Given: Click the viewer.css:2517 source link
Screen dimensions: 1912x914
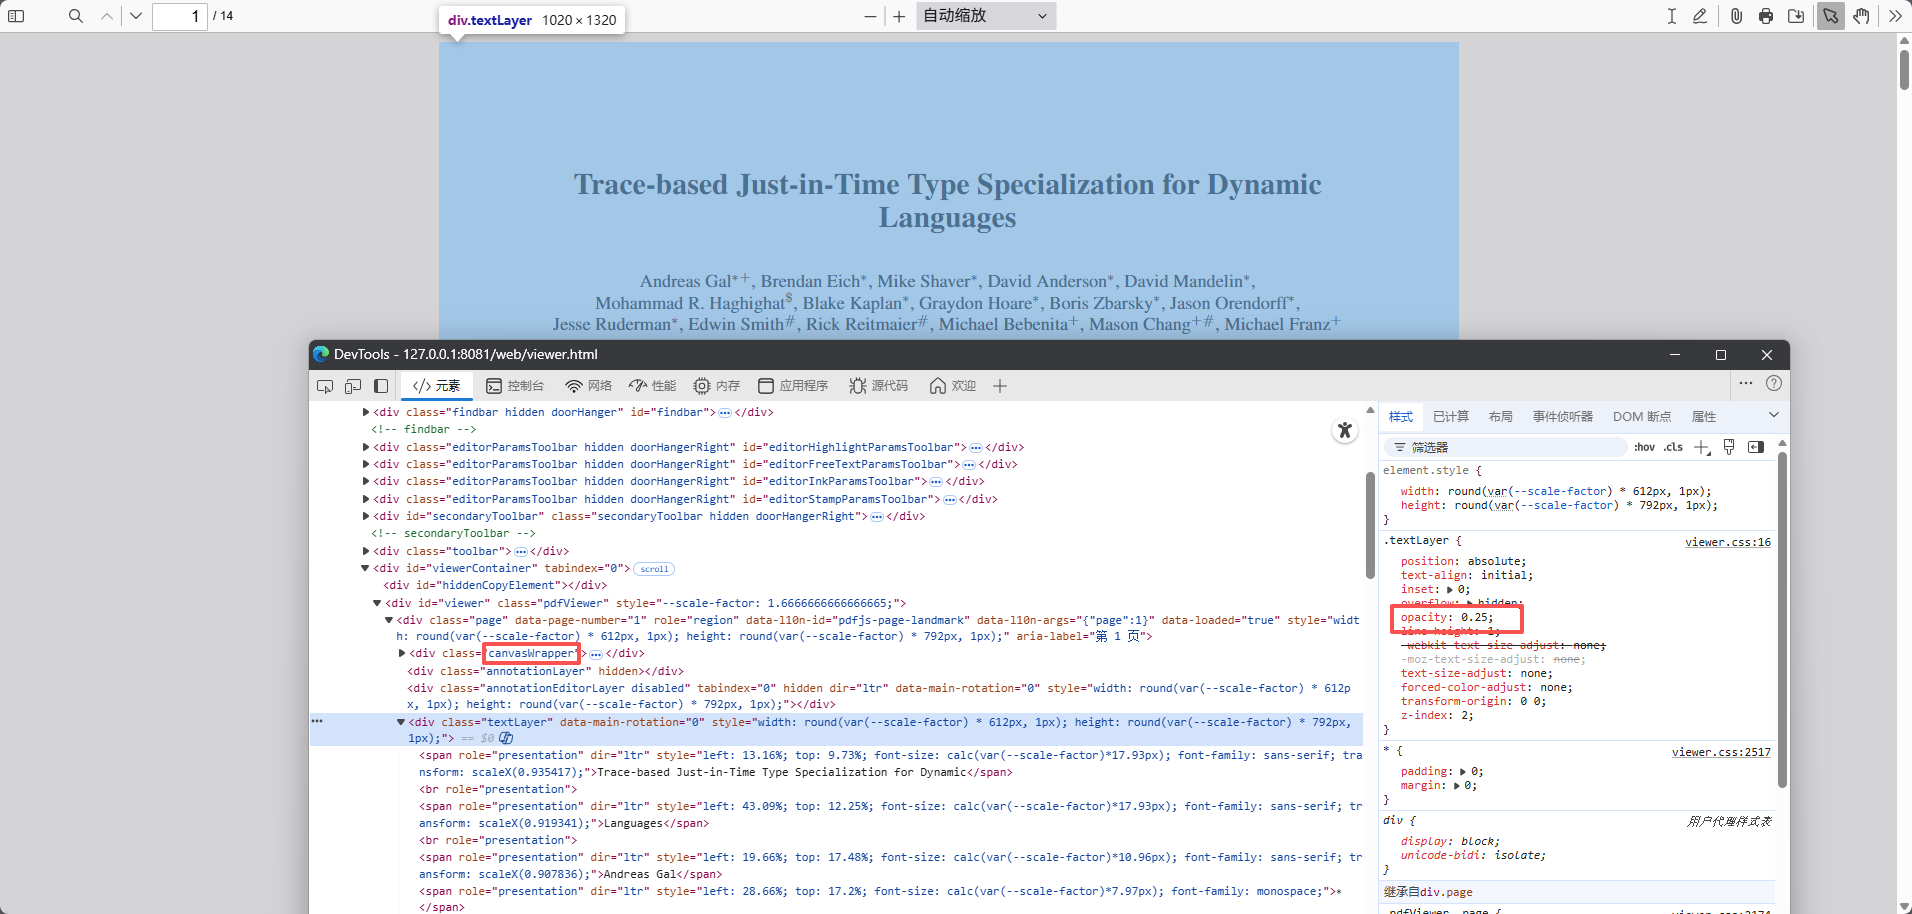Looking at the screenshot, I should 1720,752.
